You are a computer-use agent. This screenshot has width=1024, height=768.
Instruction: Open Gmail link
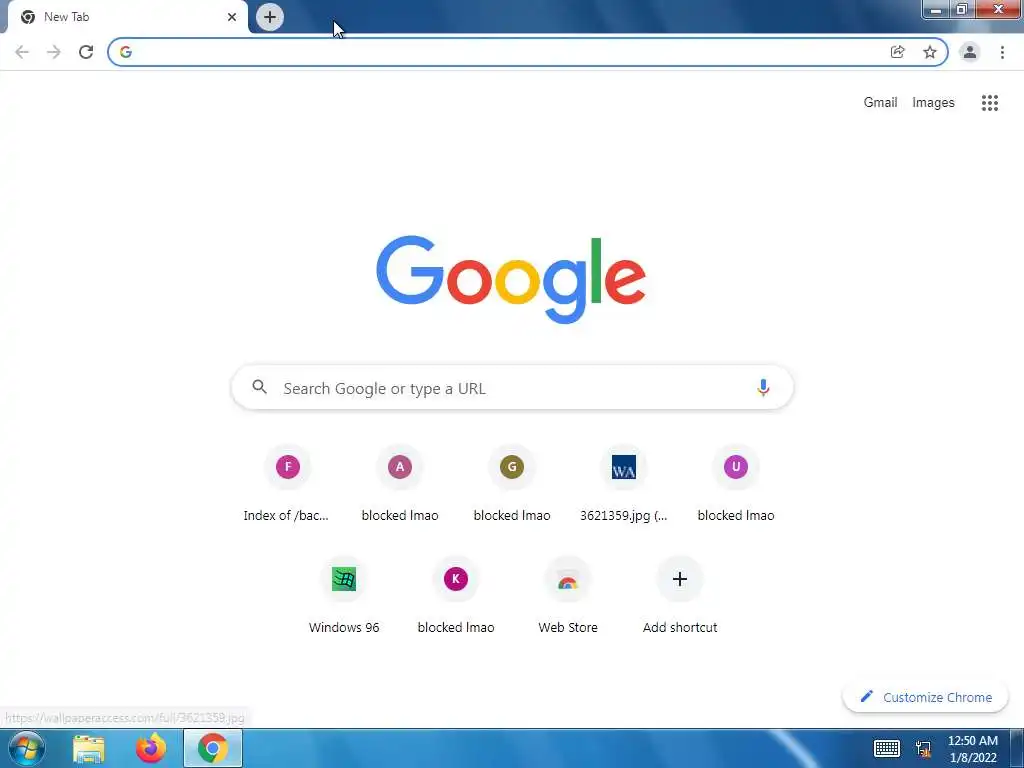880,103
